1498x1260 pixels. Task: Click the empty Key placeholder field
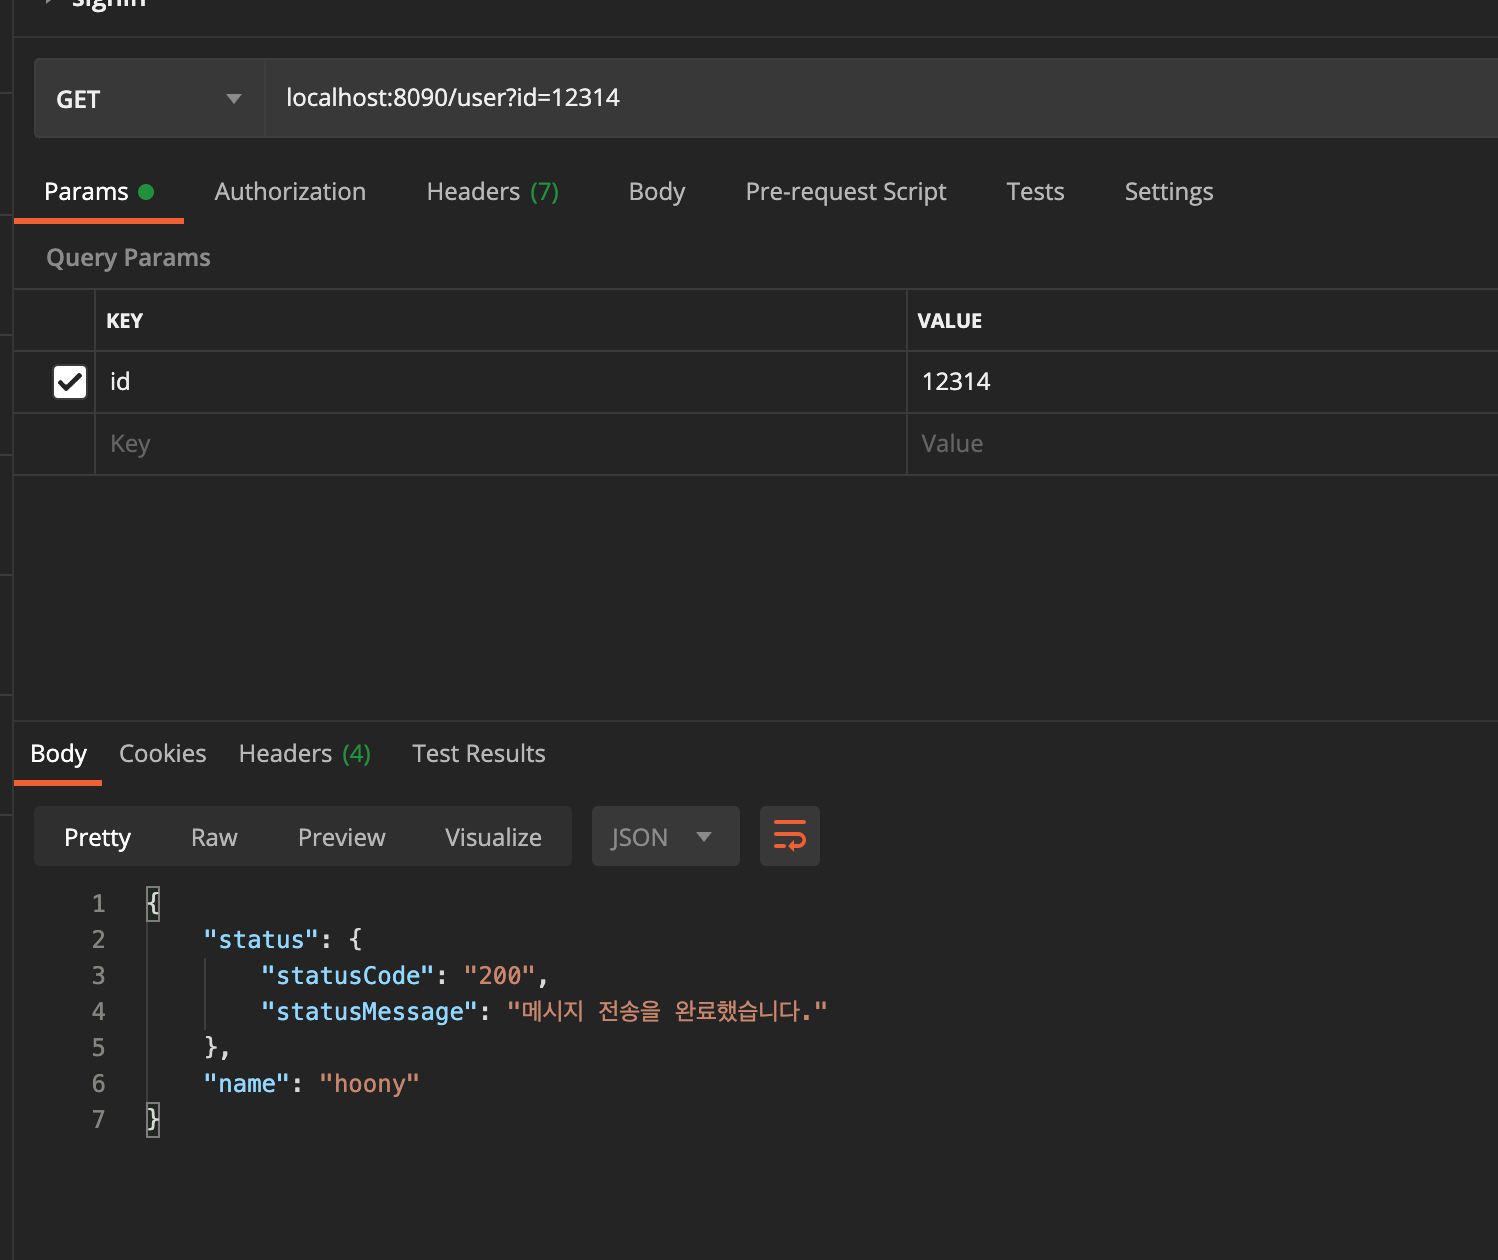tap(501, 444)
